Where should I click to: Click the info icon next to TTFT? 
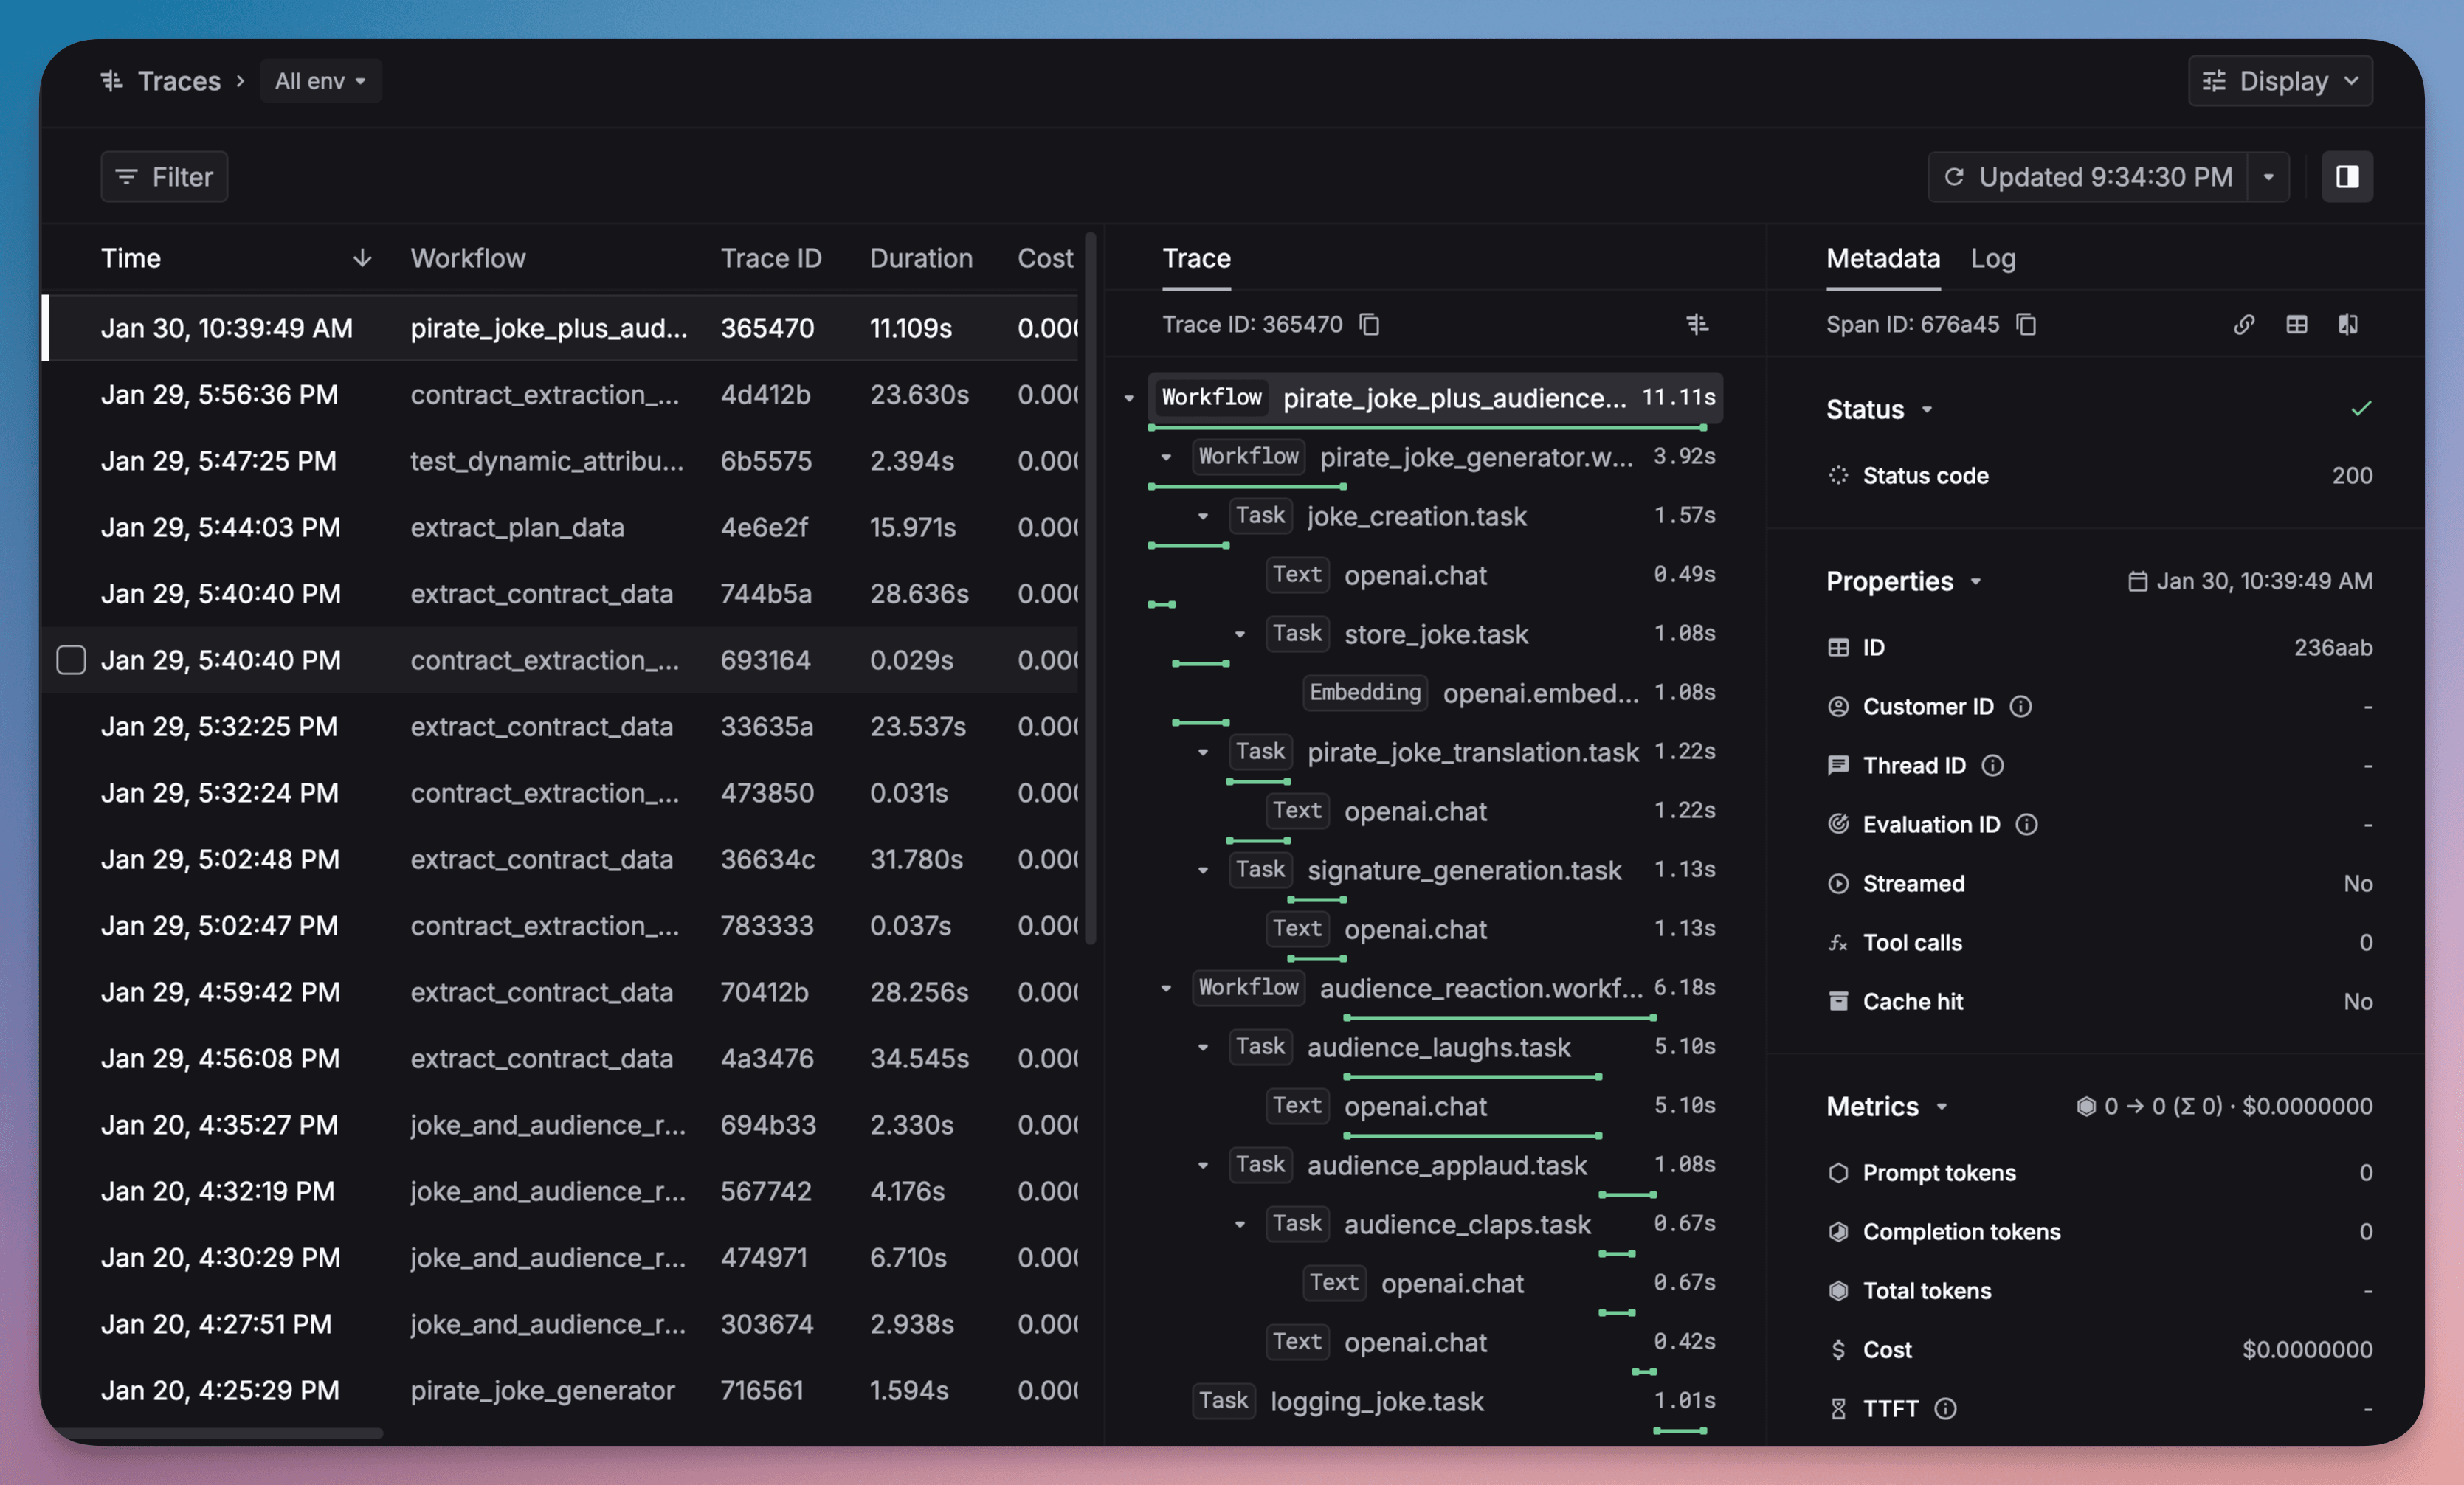coord(1945,1408)
